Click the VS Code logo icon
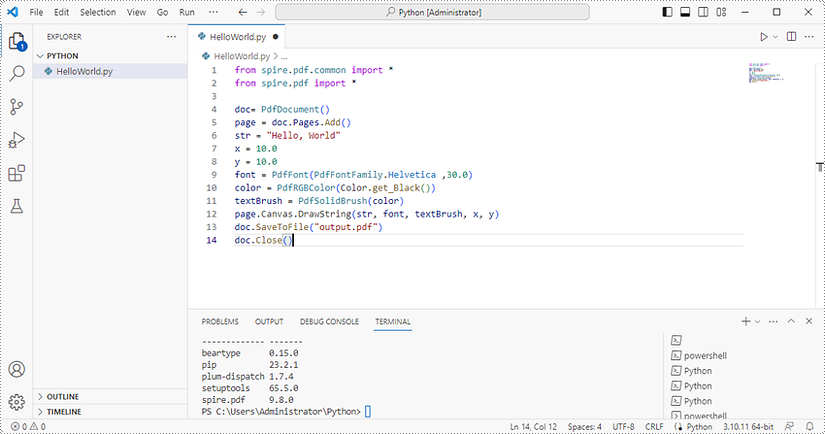The height and width of the screenshot is (434, 825). 13,12
